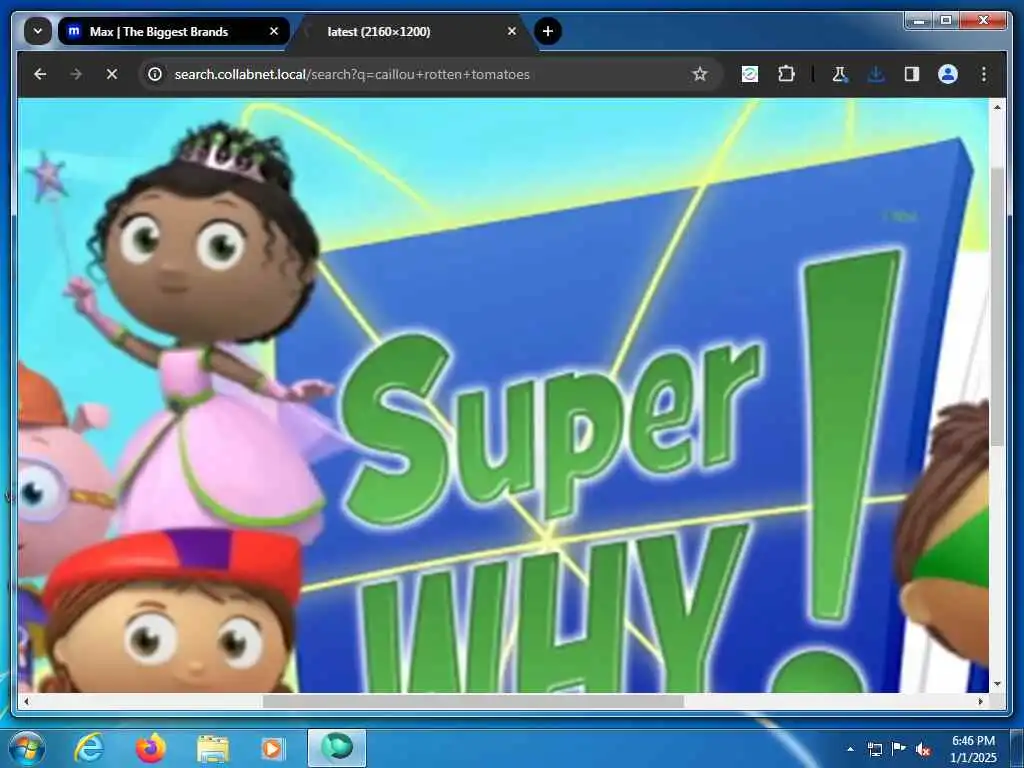Stop loading the page
This screenshot has width=1024, height=768.
112,74
